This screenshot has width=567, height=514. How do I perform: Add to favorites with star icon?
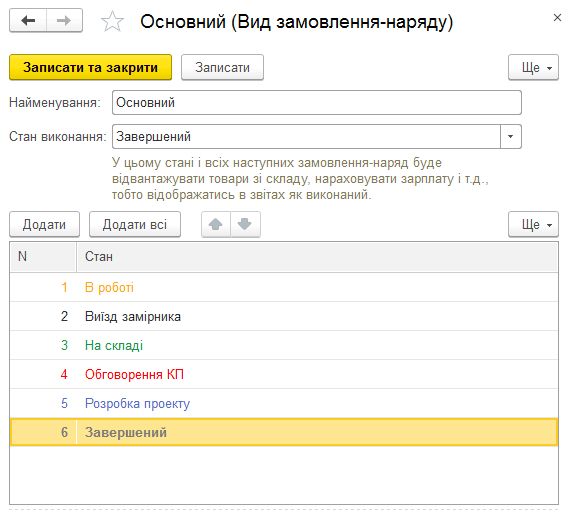click(112, 21)
